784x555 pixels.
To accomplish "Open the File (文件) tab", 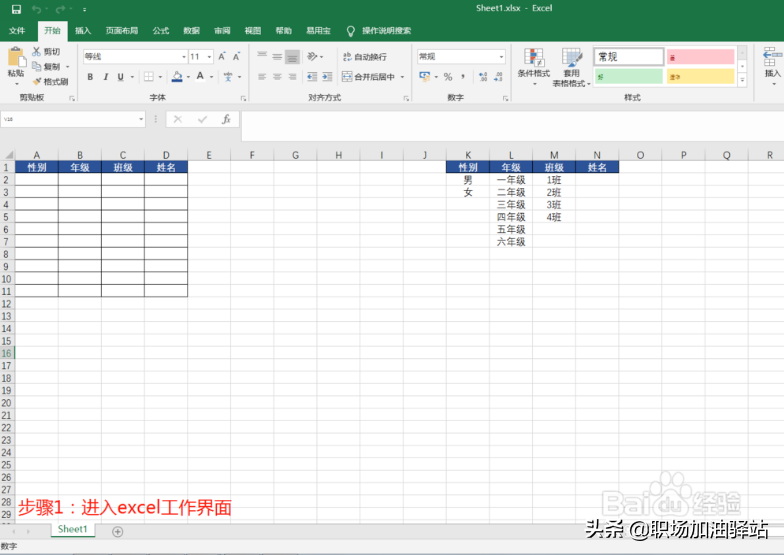I will (x=17, y=30).
